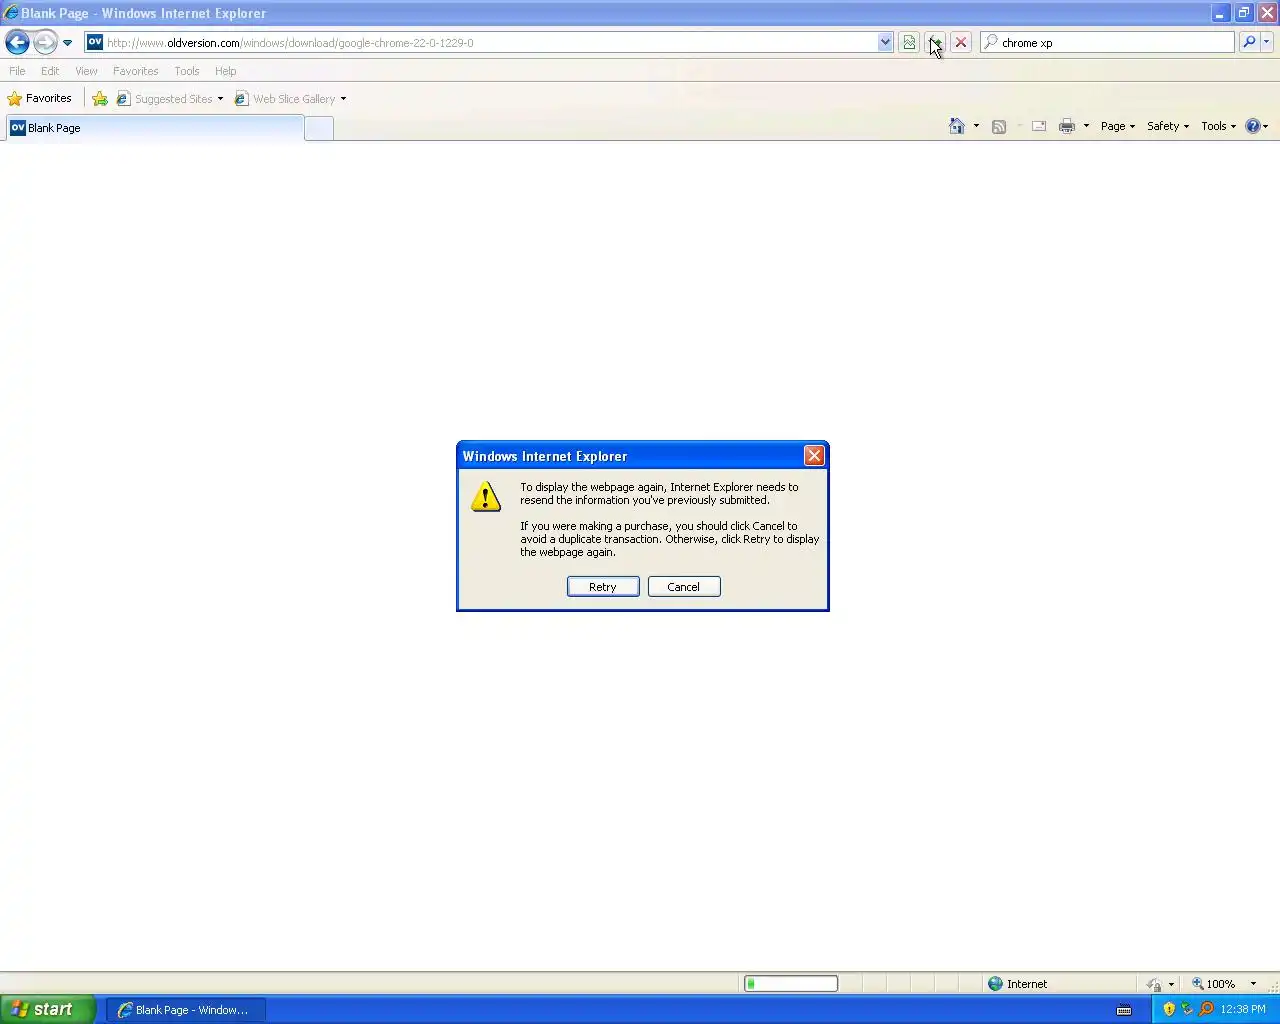Screen dimensions: 1280x1024
Task: Click the security shield tray icon
Action: click(x=1169, y=1009)
